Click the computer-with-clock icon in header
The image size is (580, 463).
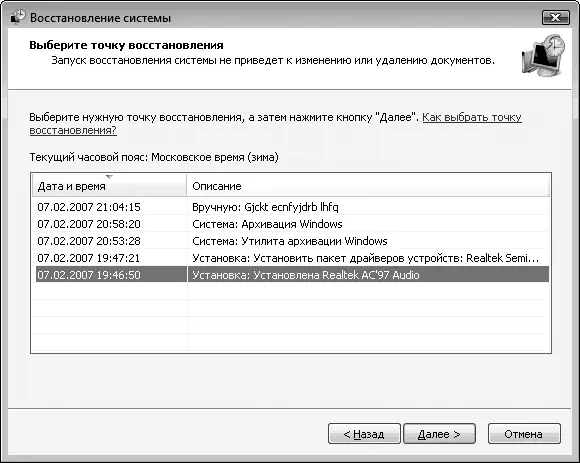(x=543, y=55)
